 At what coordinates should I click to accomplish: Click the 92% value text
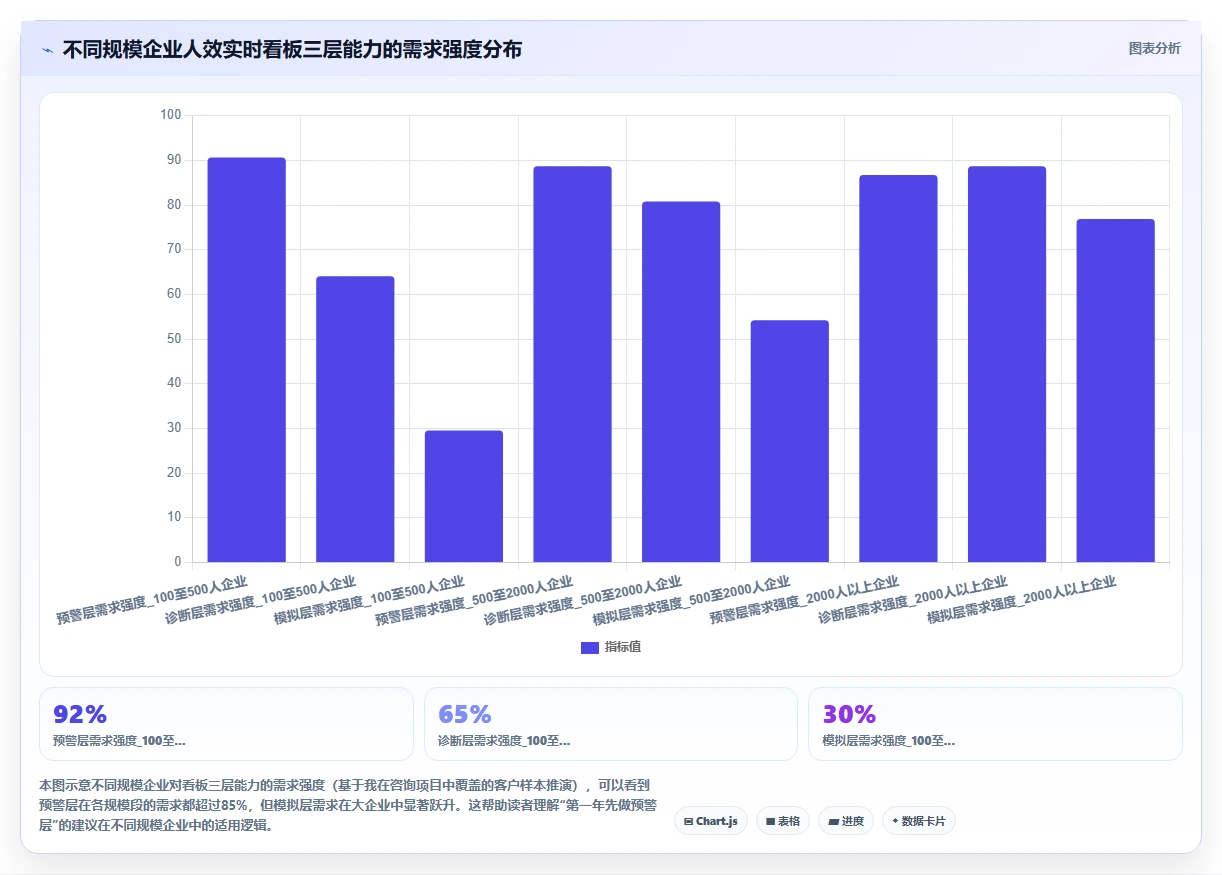pos(80,714)
